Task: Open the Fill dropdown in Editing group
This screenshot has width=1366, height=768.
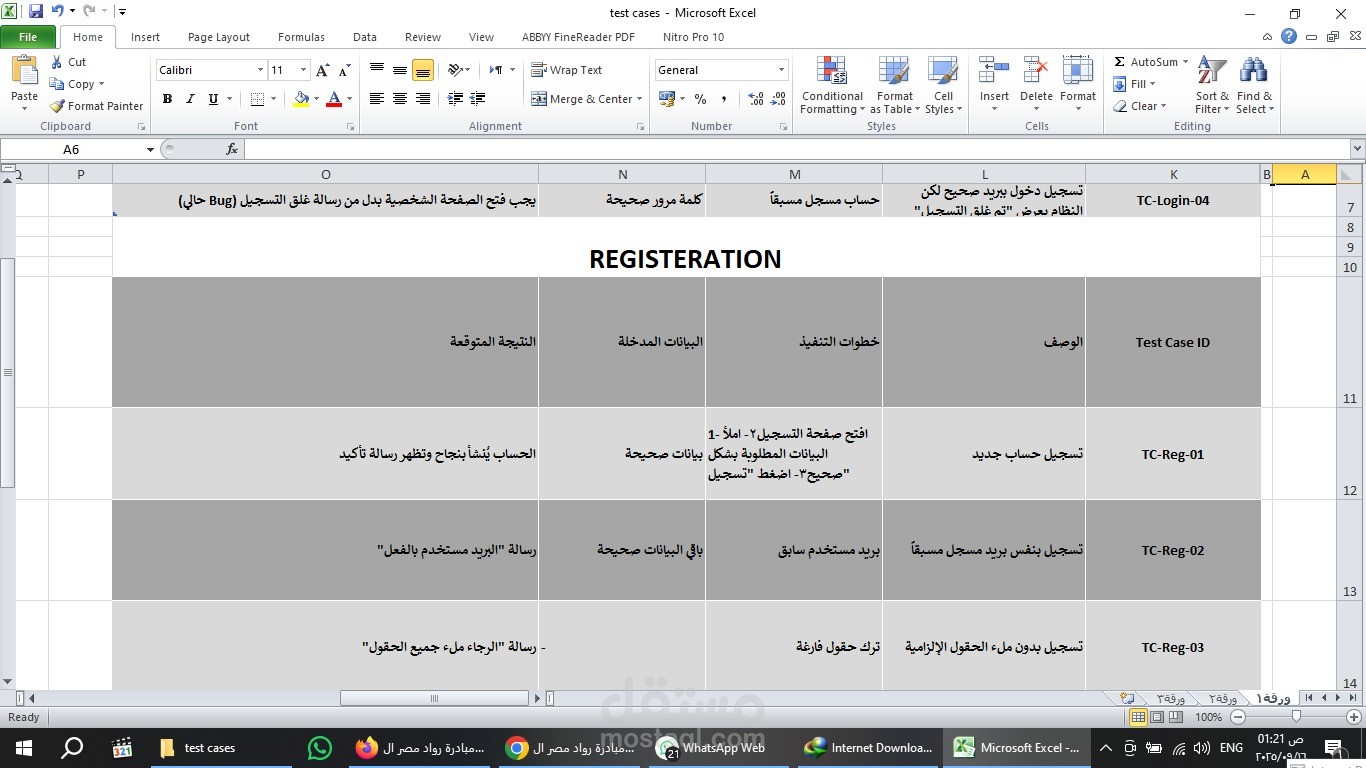Action: point(1139,84)
